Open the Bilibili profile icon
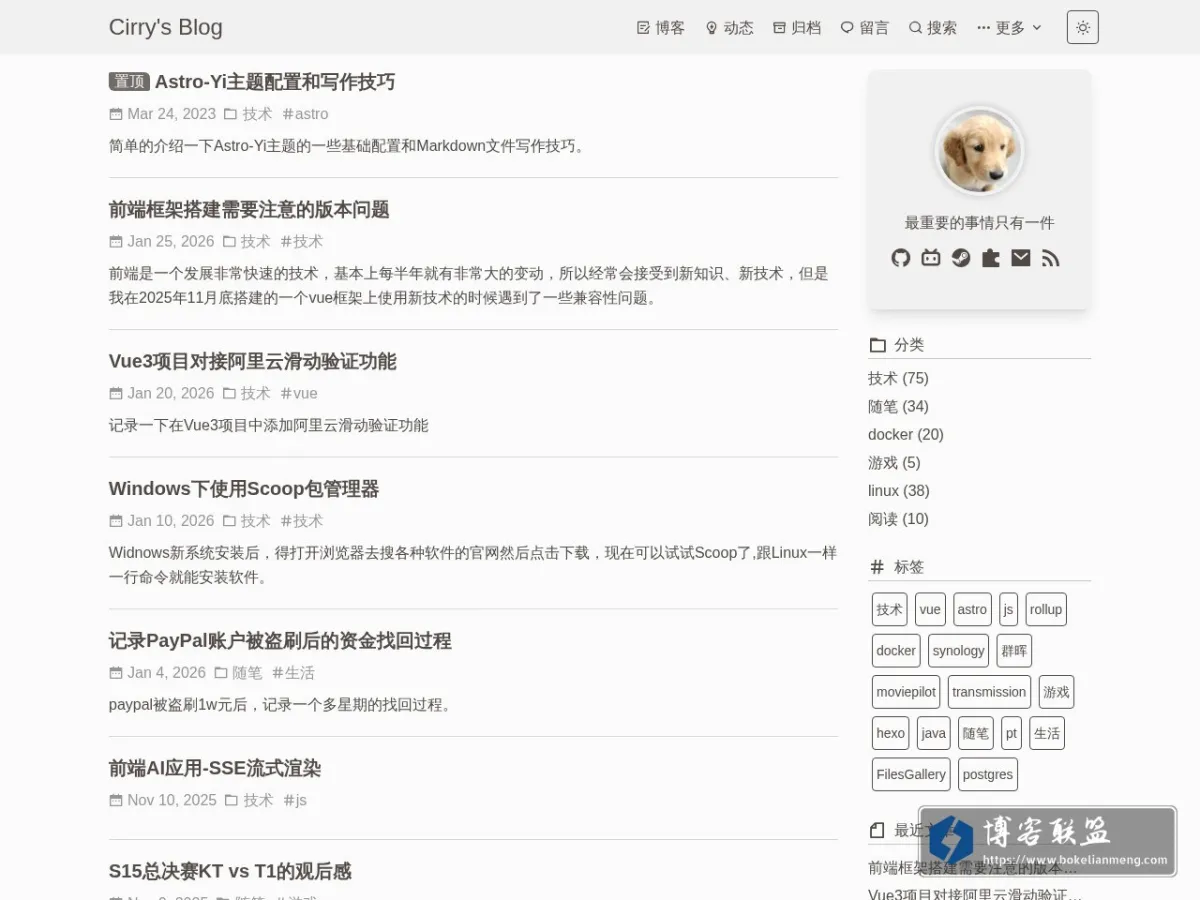The image size is (1200, 900). pos(931,258)
